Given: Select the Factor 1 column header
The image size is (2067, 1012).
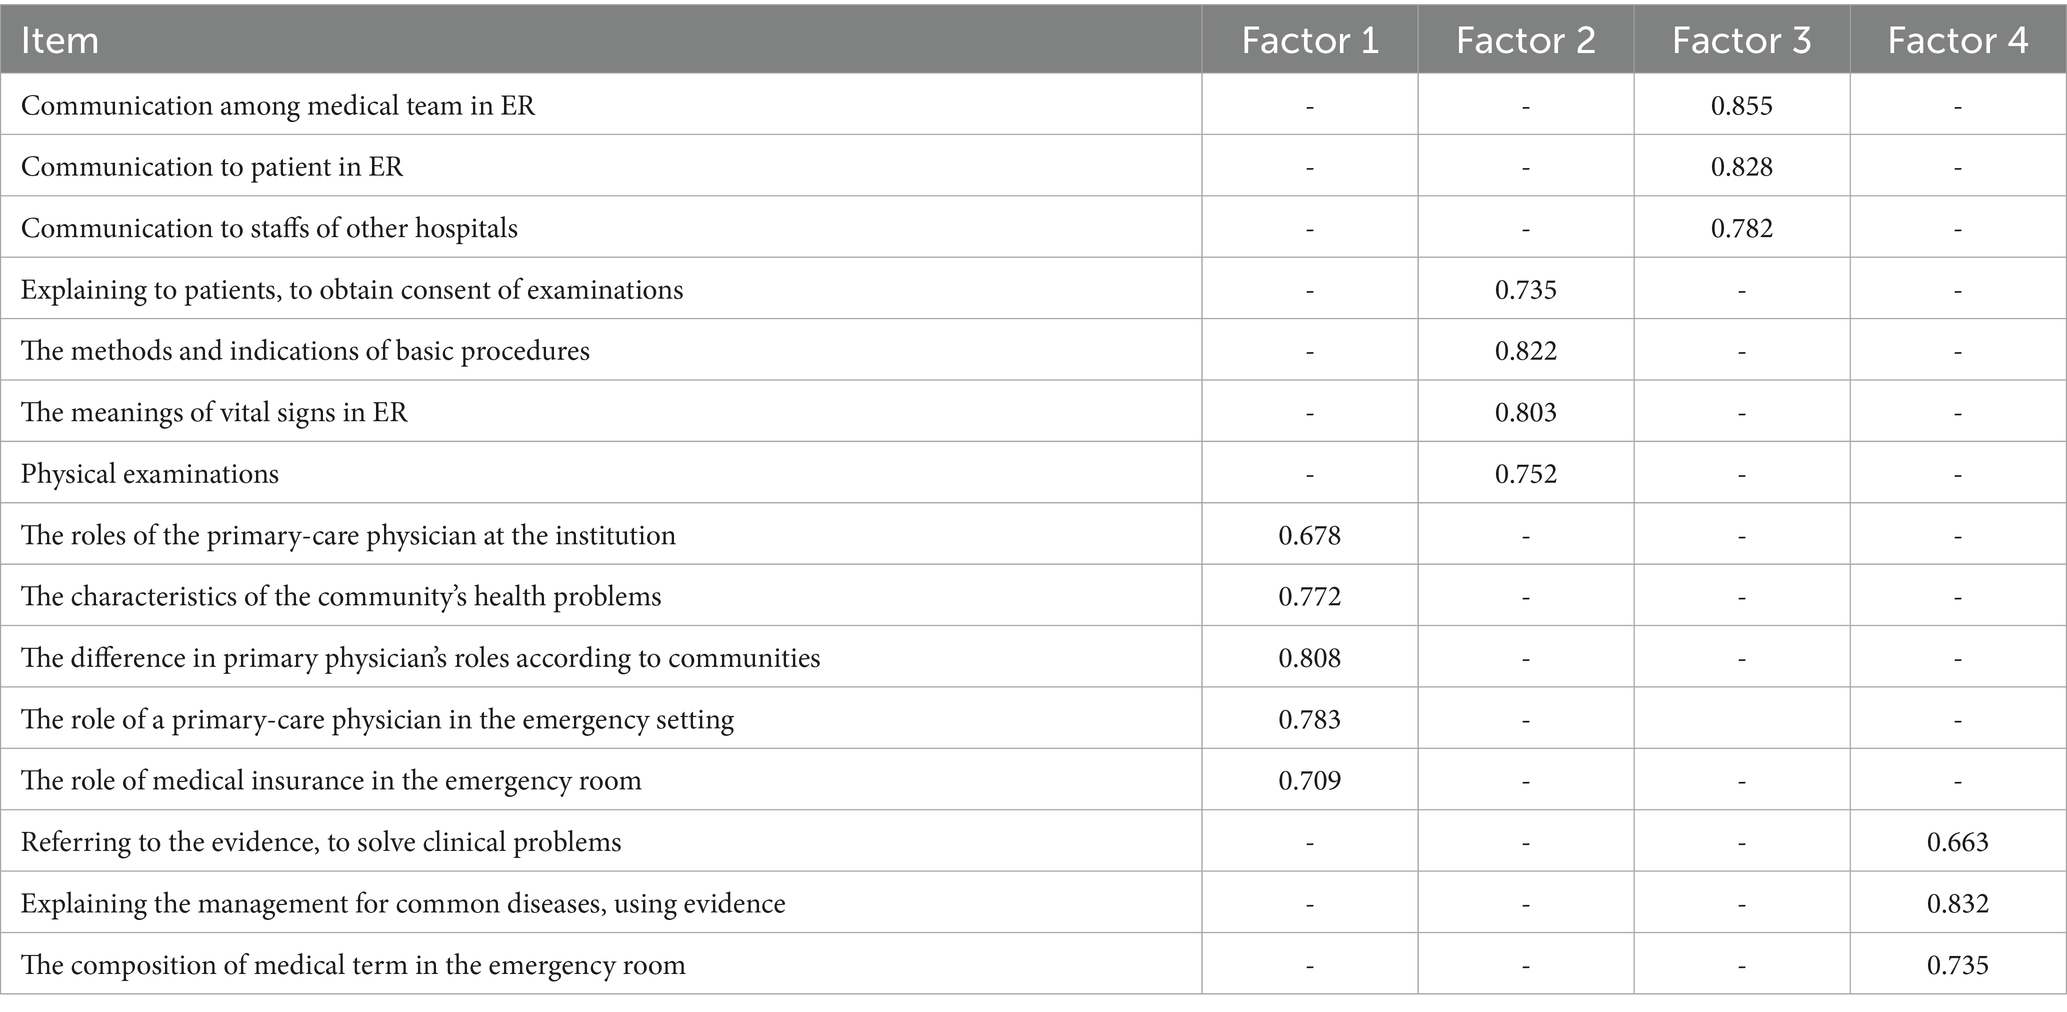Looking at the screenshot, I should (1309, 40).
